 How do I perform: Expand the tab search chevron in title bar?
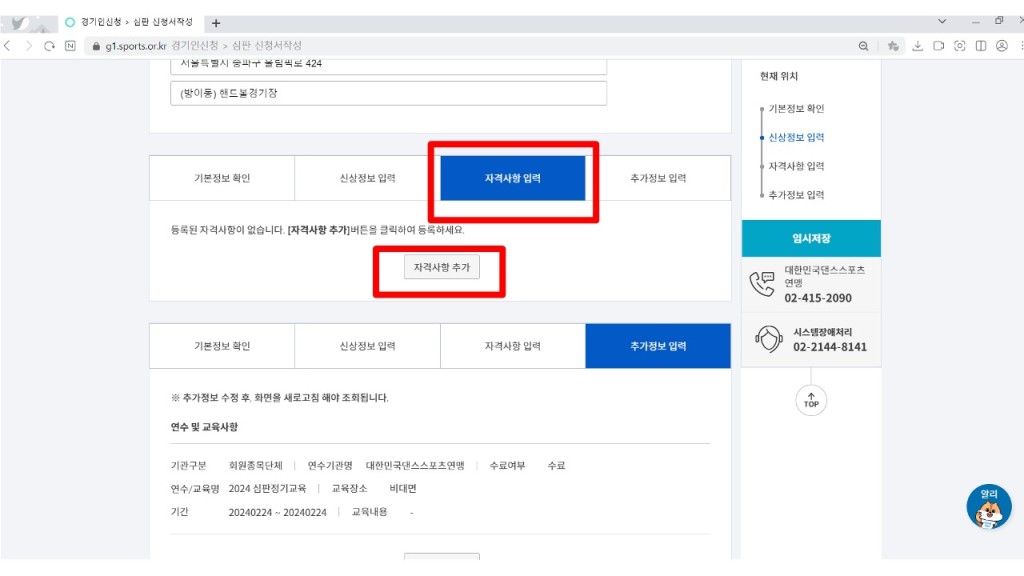942,21
